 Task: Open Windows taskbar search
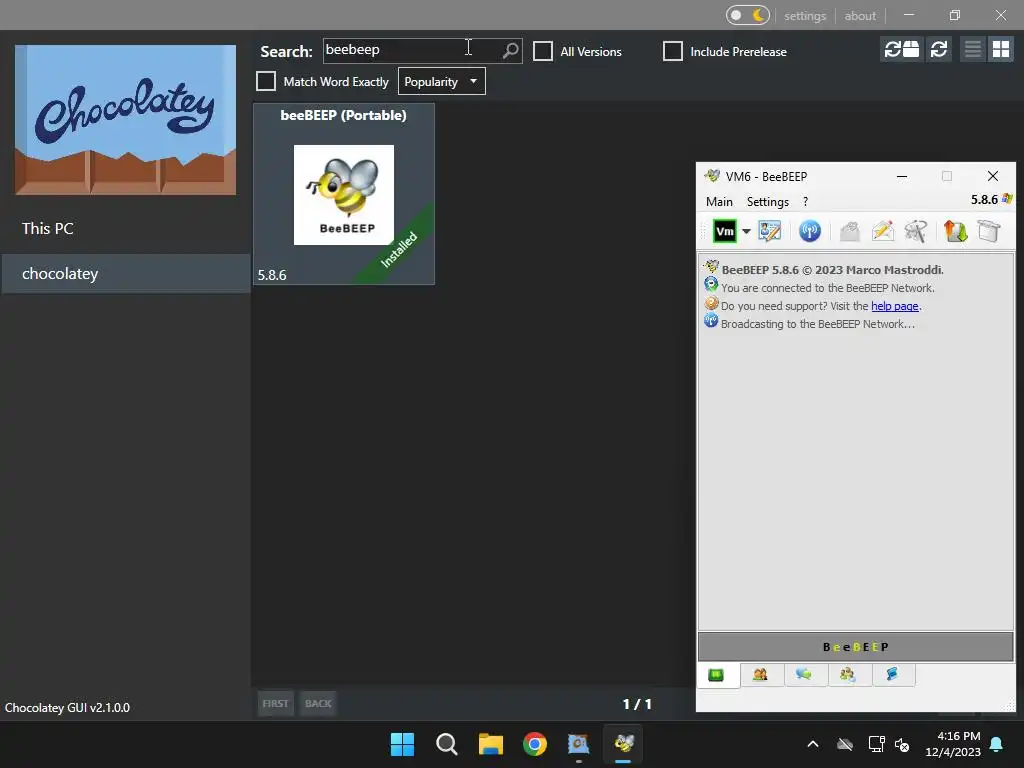447,744
